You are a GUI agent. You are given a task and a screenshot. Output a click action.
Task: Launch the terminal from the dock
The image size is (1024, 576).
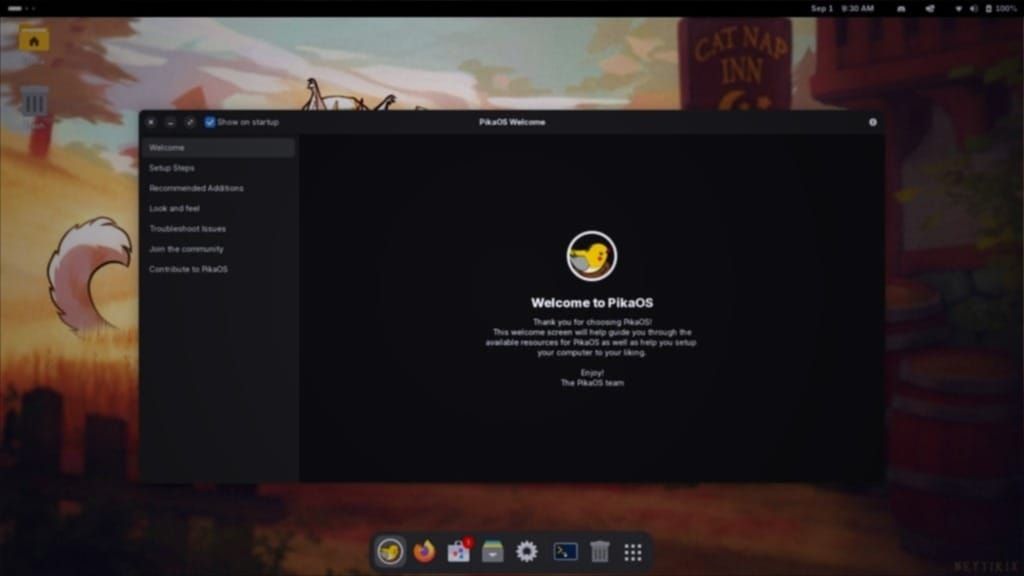click(565, 552)
